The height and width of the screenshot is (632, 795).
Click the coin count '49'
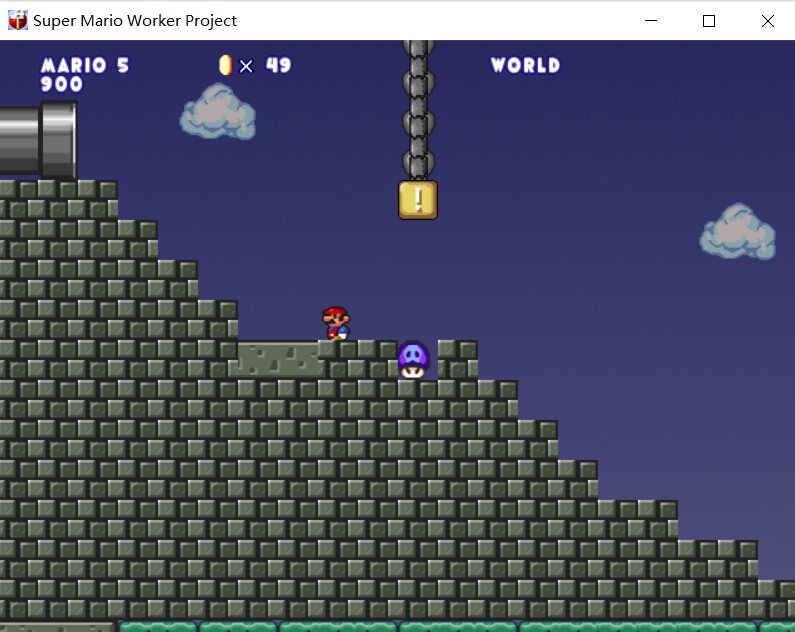click(x=278, y=65)
